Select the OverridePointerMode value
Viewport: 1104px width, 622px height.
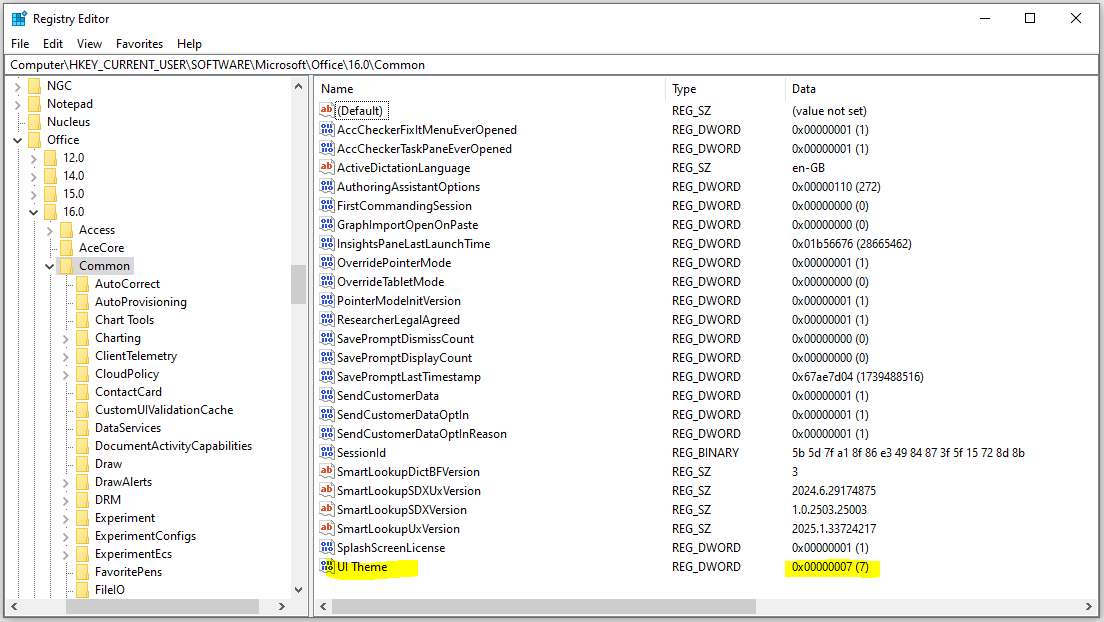coord(394,263)
